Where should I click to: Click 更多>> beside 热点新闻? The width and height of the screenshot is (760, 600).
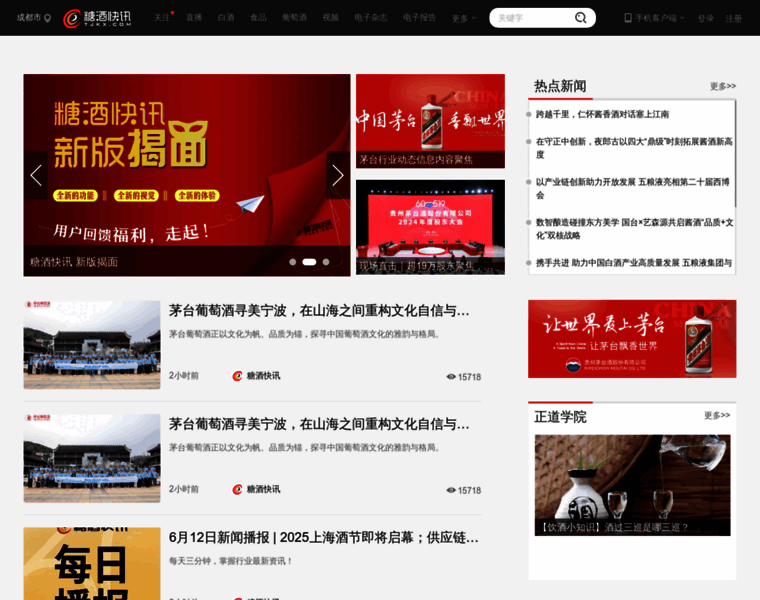coord(723,86)
